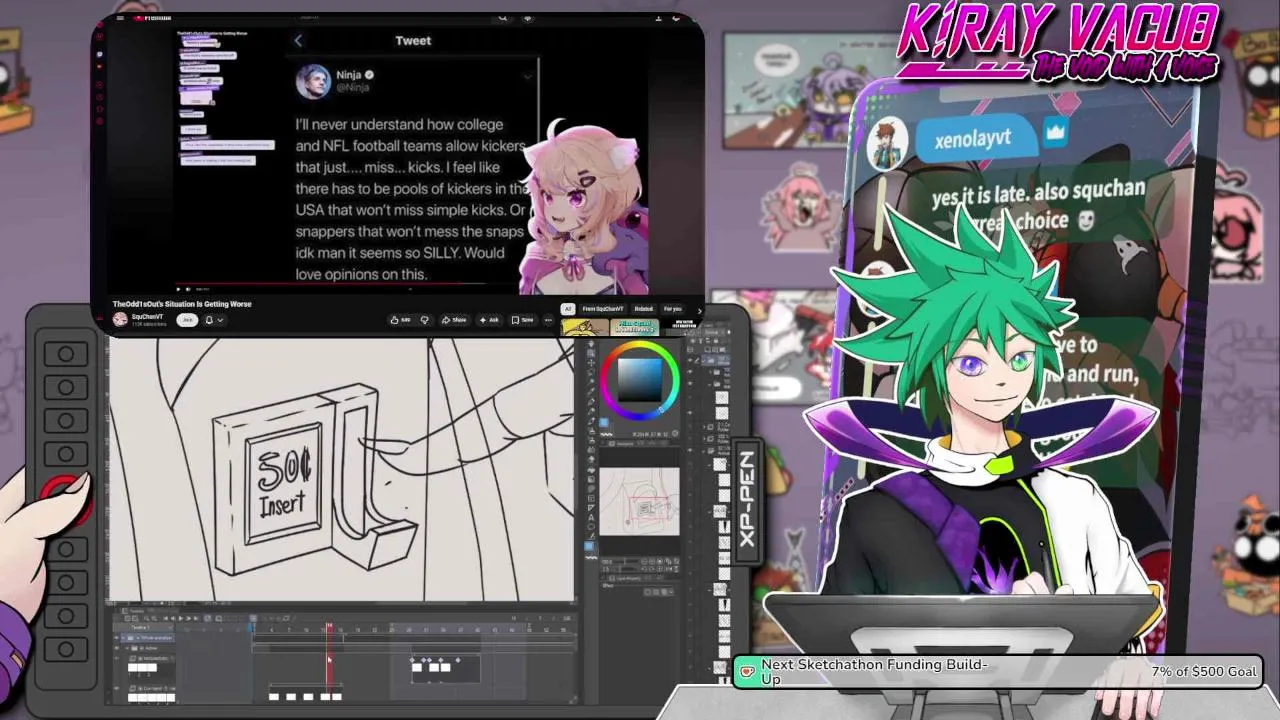Click the topmost tablet shortcut button

pos(66,354)
